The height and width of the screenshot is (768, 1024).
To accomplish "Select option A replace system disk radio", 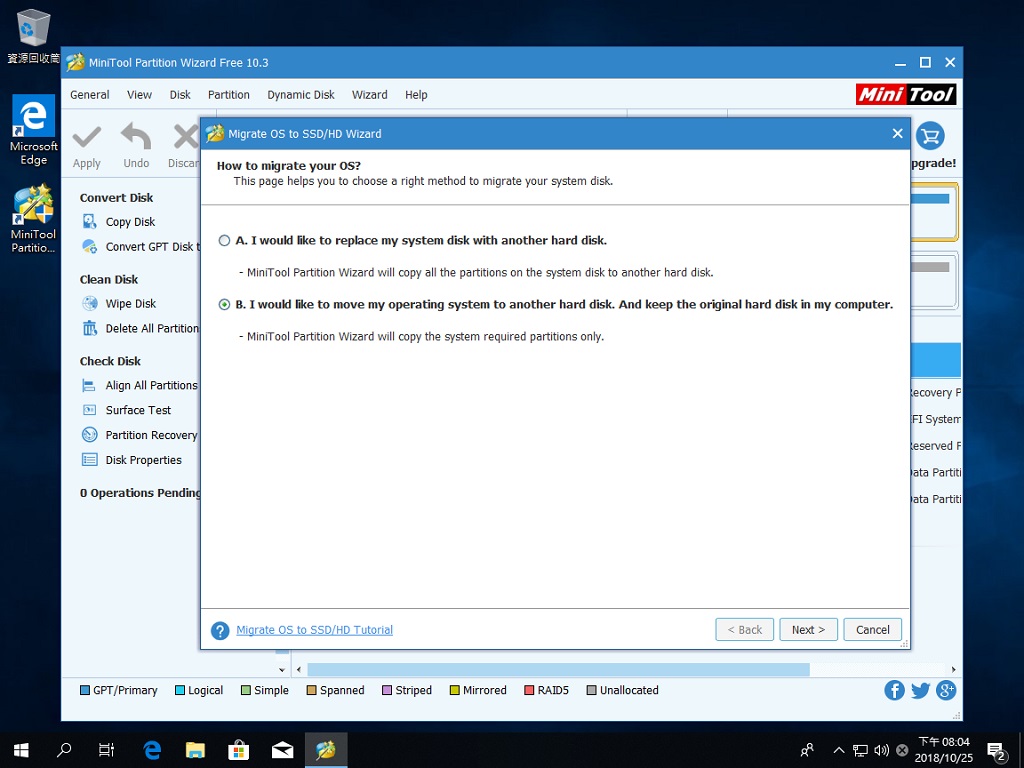I will pos(224,240).
